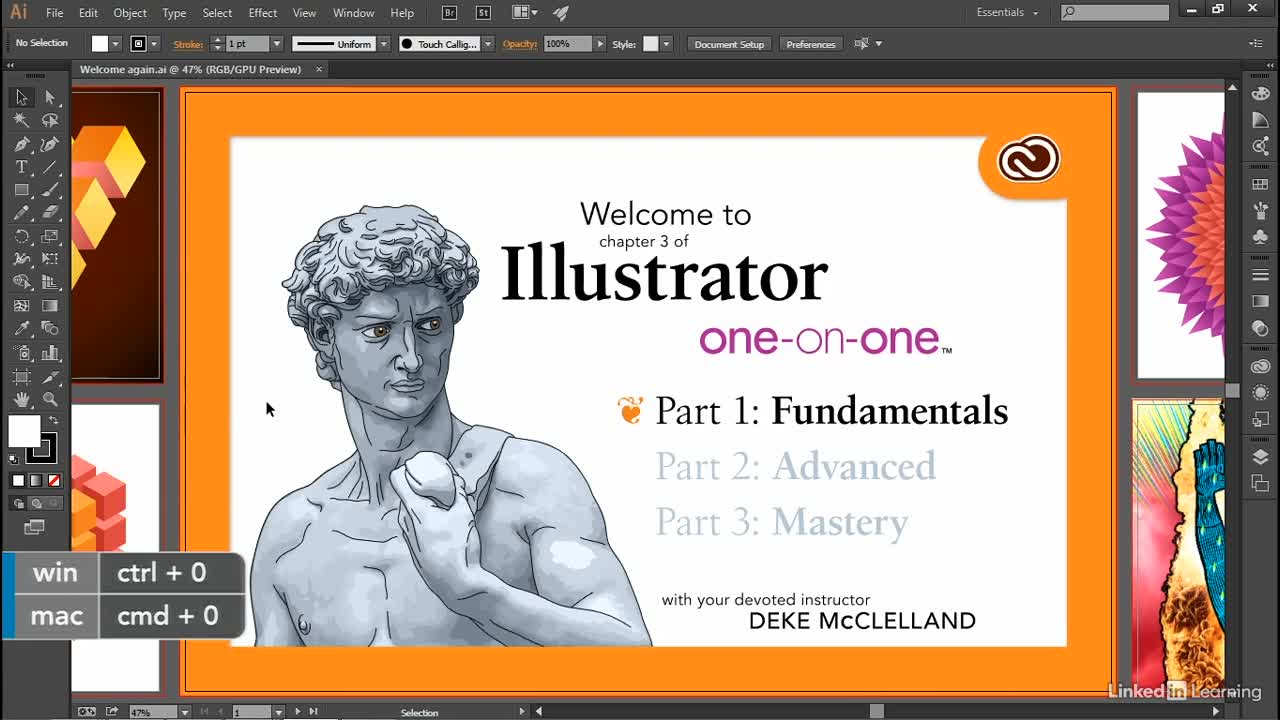
Task: Select the Selection tool (black arrow)
Action: [x=21, y=97]
